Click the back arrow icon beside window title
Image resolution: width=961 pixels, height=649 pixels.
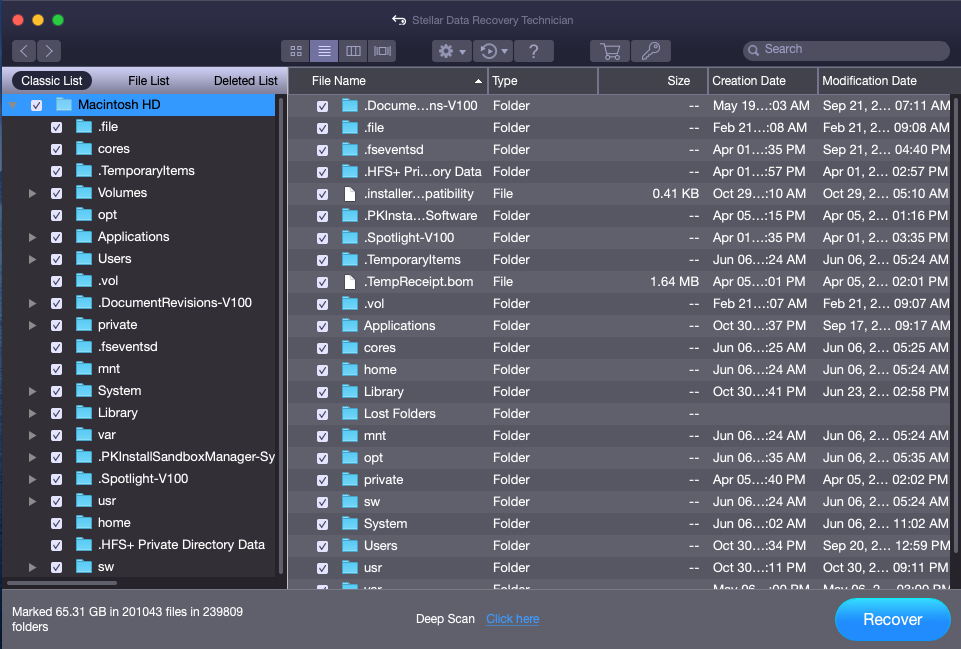point(399,20)
